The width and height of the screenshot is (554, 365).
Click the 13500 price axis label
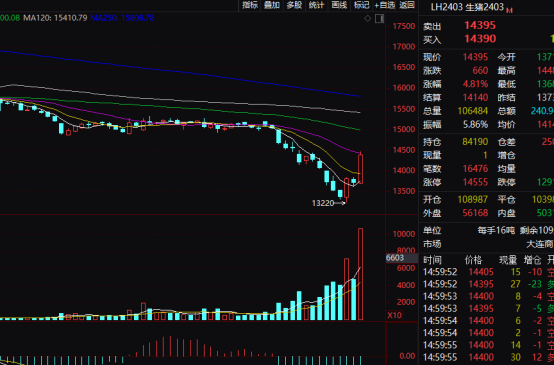tap(403, 191)
